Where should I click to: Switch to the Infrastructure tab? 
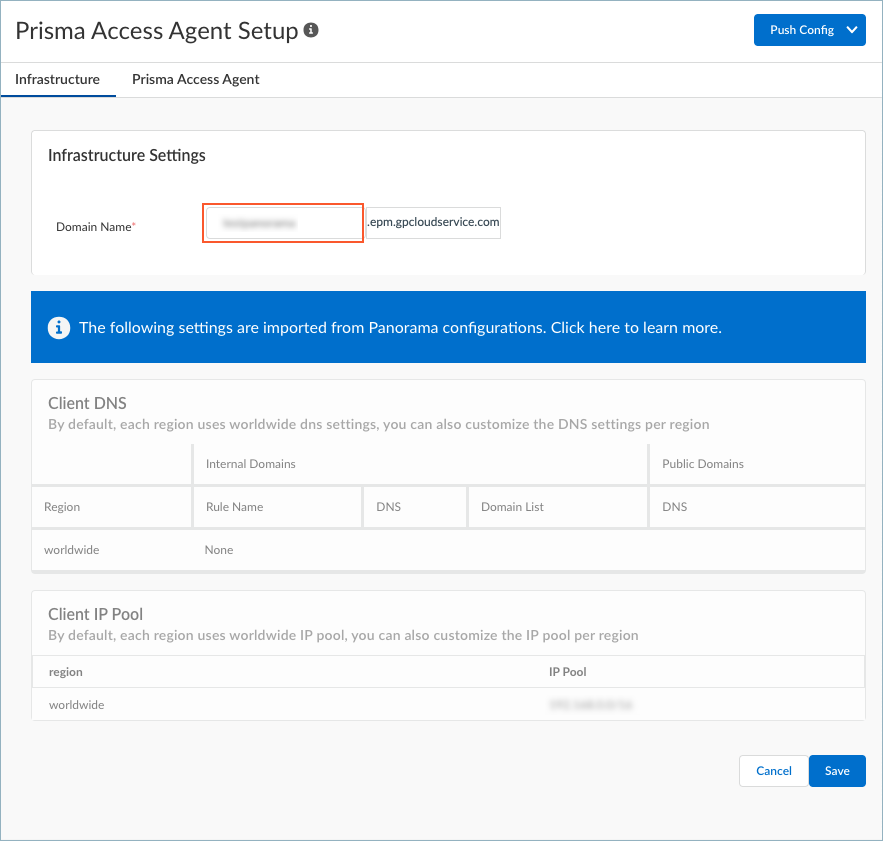point(57,80)
